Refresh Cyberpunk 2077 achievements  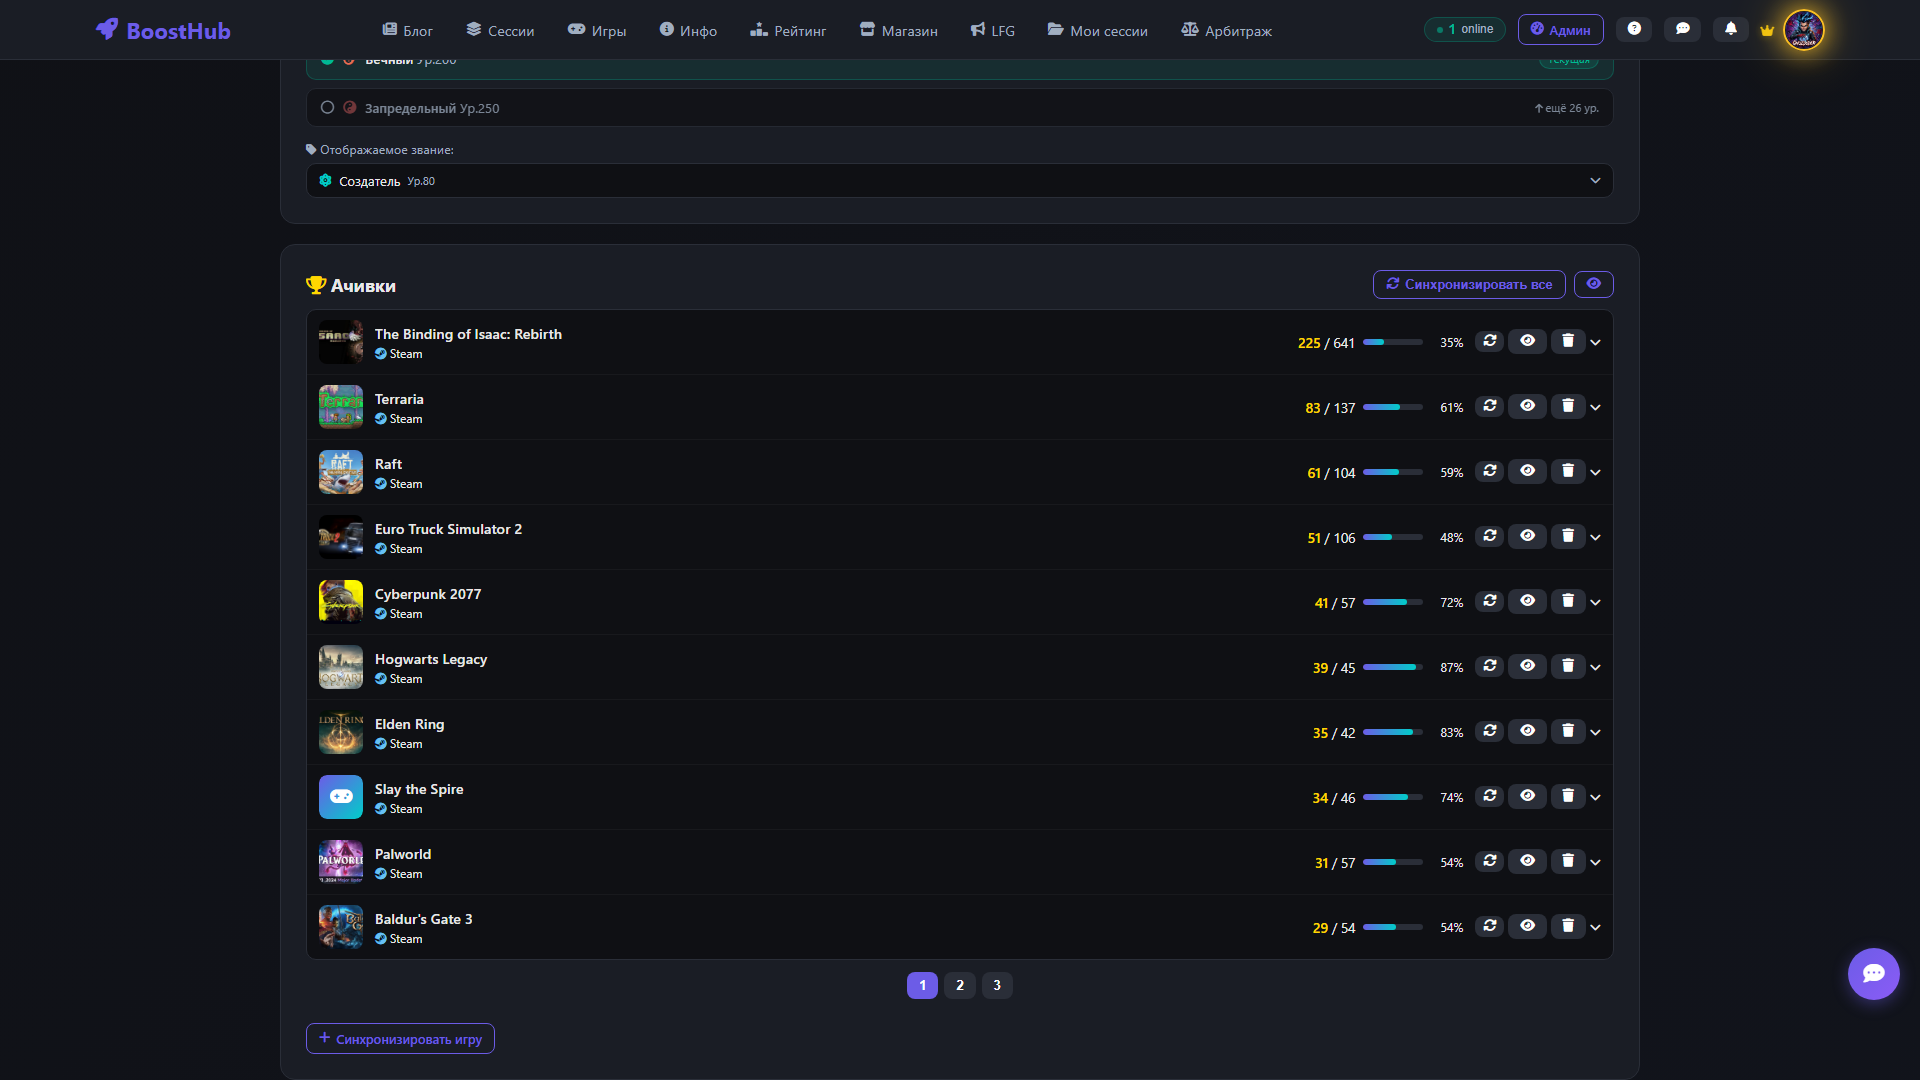click(1489, 601)
